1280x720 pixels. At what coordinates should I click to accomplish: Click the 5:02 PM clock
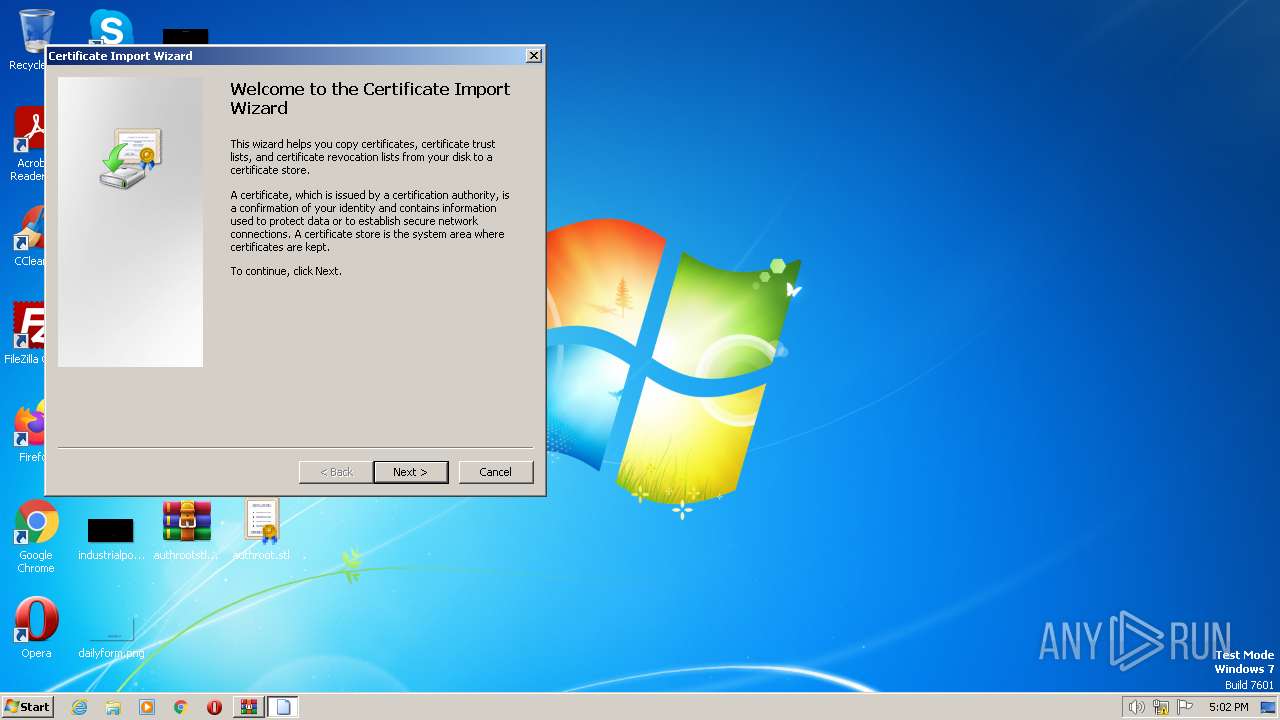click(x=1228, y=707)
